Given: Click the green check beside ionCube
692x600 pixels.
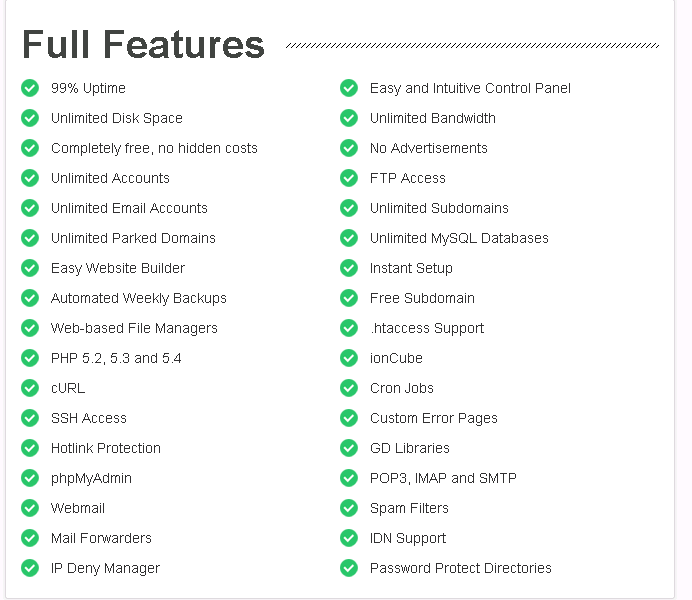Looking at the screenshot, I should (349, 358).
